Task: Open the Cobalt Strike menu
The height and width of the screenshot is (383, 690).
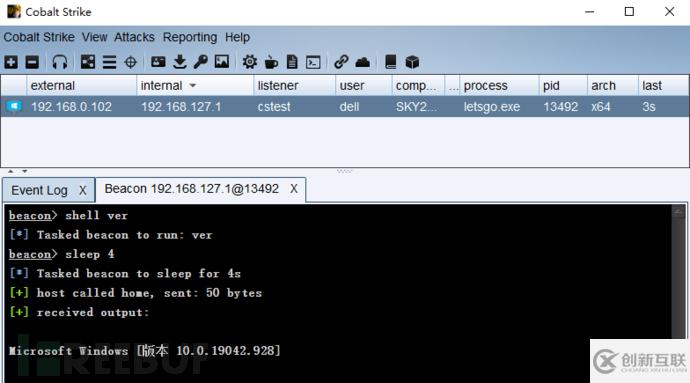Action: tap(39, 37)
